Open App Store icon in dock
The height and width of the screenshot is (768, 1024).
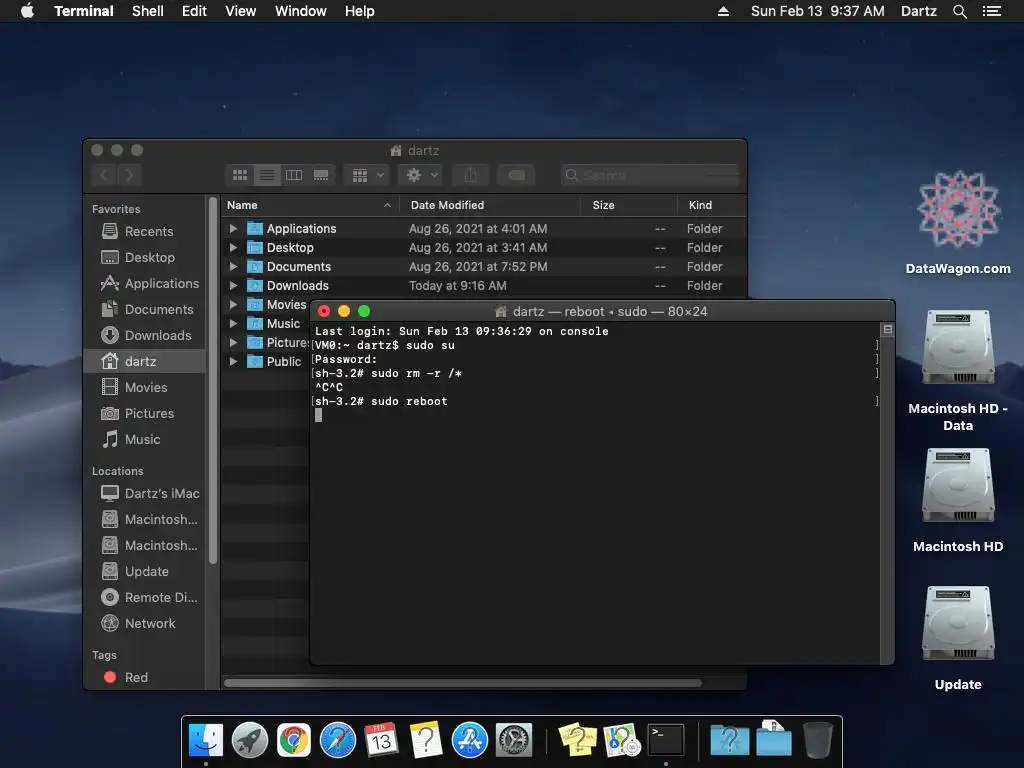[470, 740]
